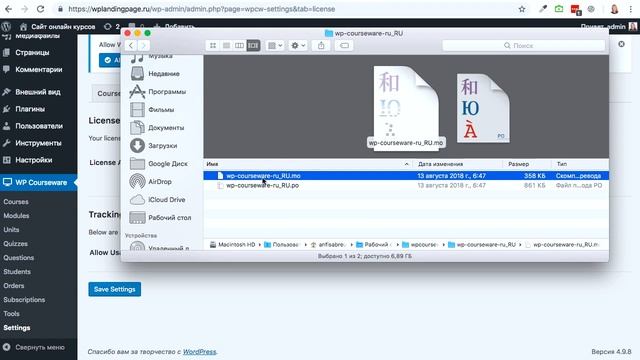
Task: Click the Finder share button
Action: [x=321, y=45]
